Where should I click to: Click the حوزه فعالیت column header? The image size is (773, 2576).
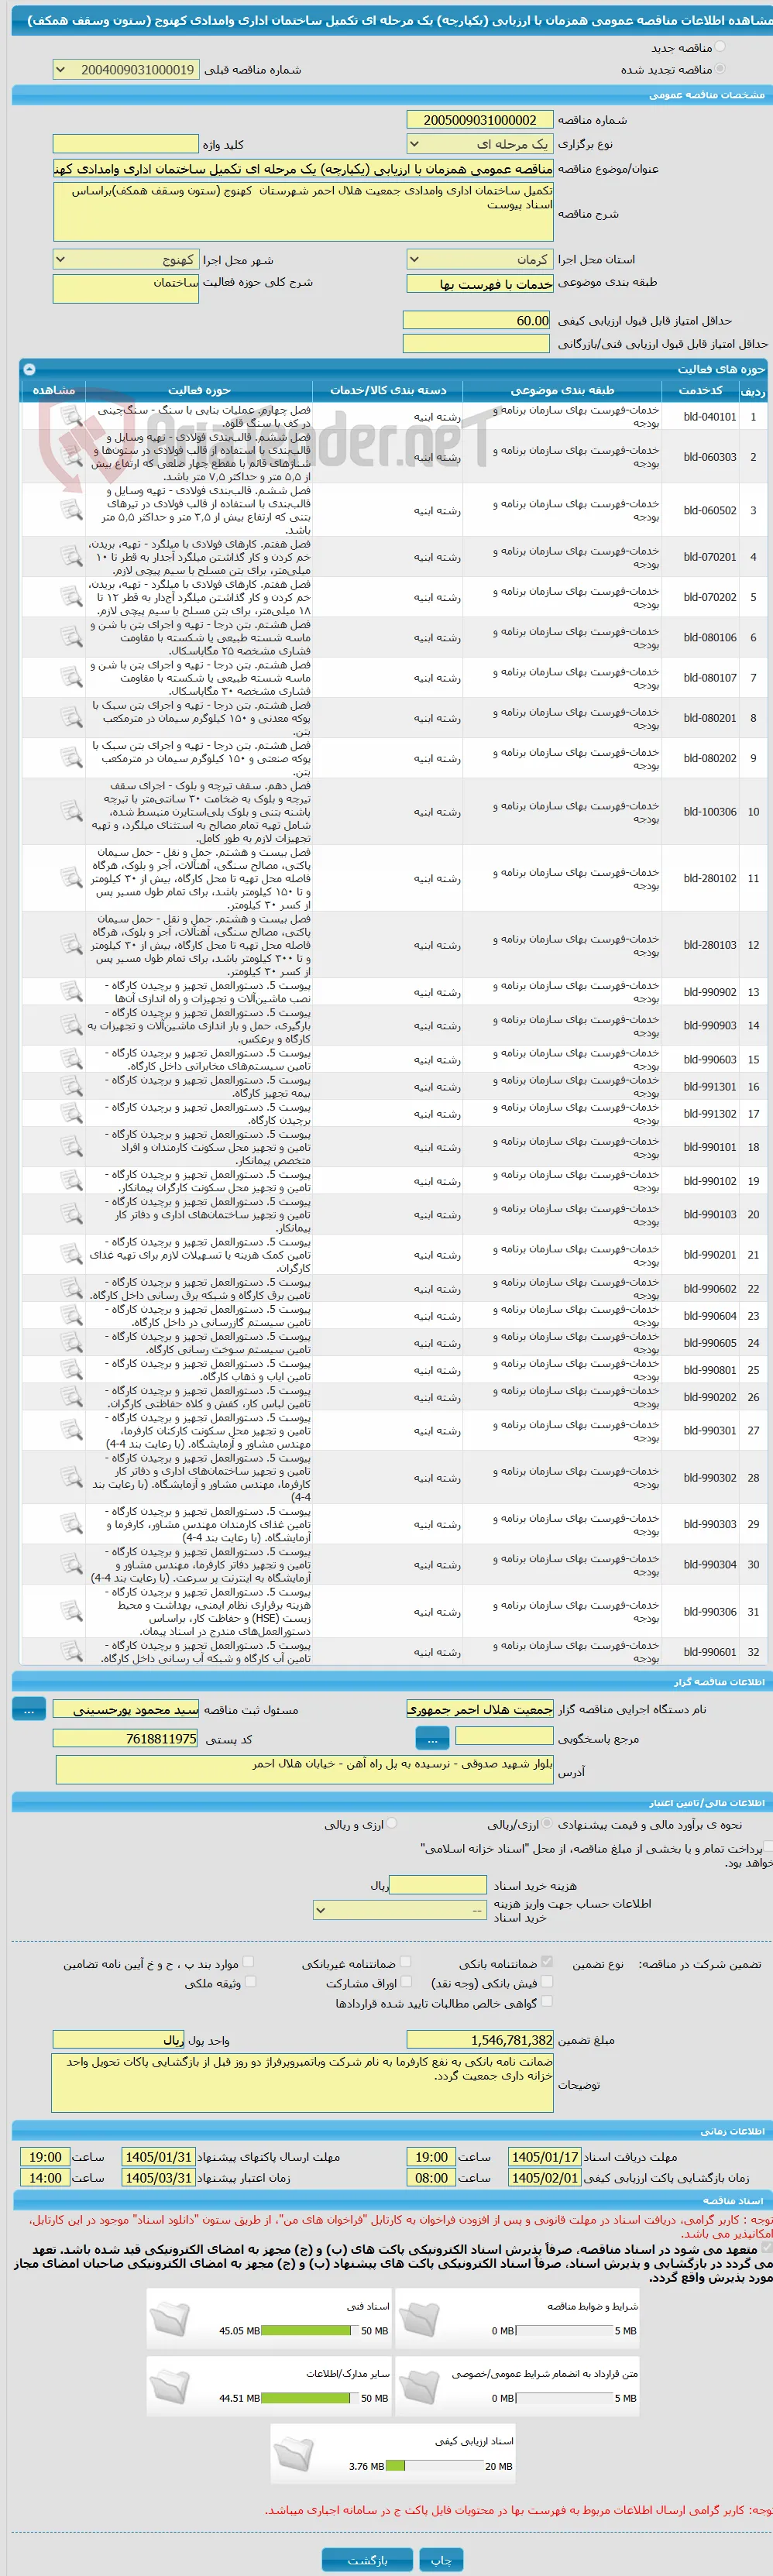(199, 390)
